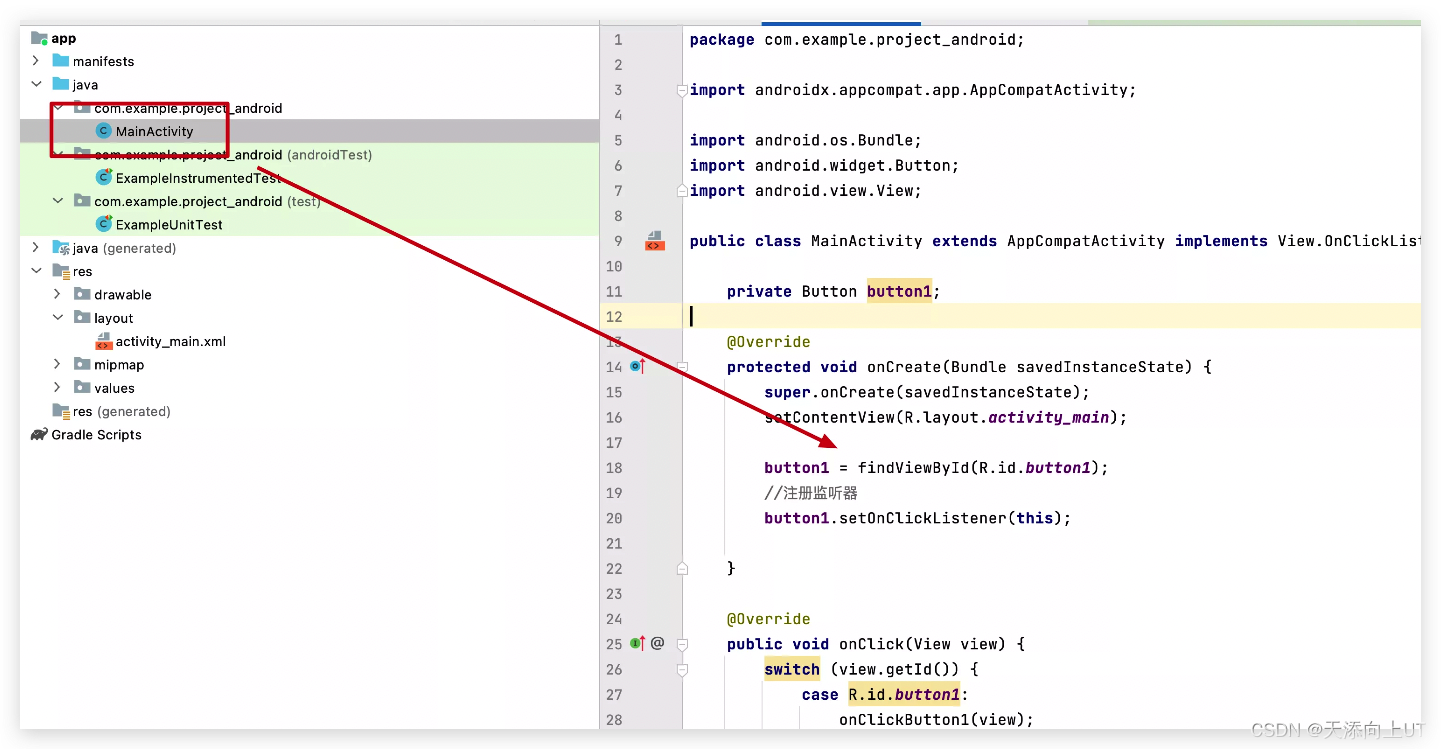Open related XML file gutter icon on line 9
1441x749 pixels.
coord(655,240)
